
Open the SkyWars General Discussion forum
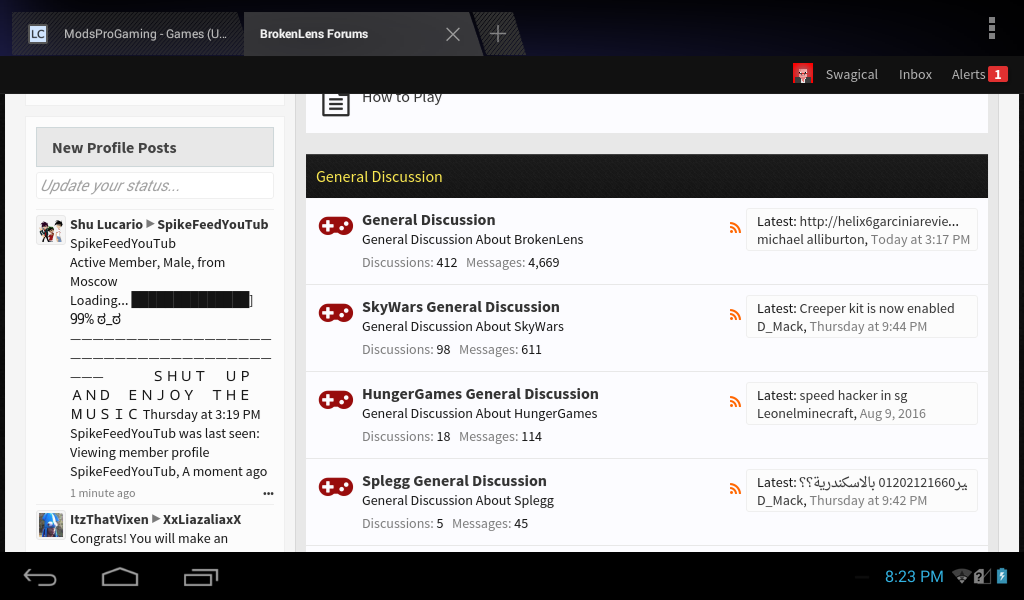coord(460,307)
